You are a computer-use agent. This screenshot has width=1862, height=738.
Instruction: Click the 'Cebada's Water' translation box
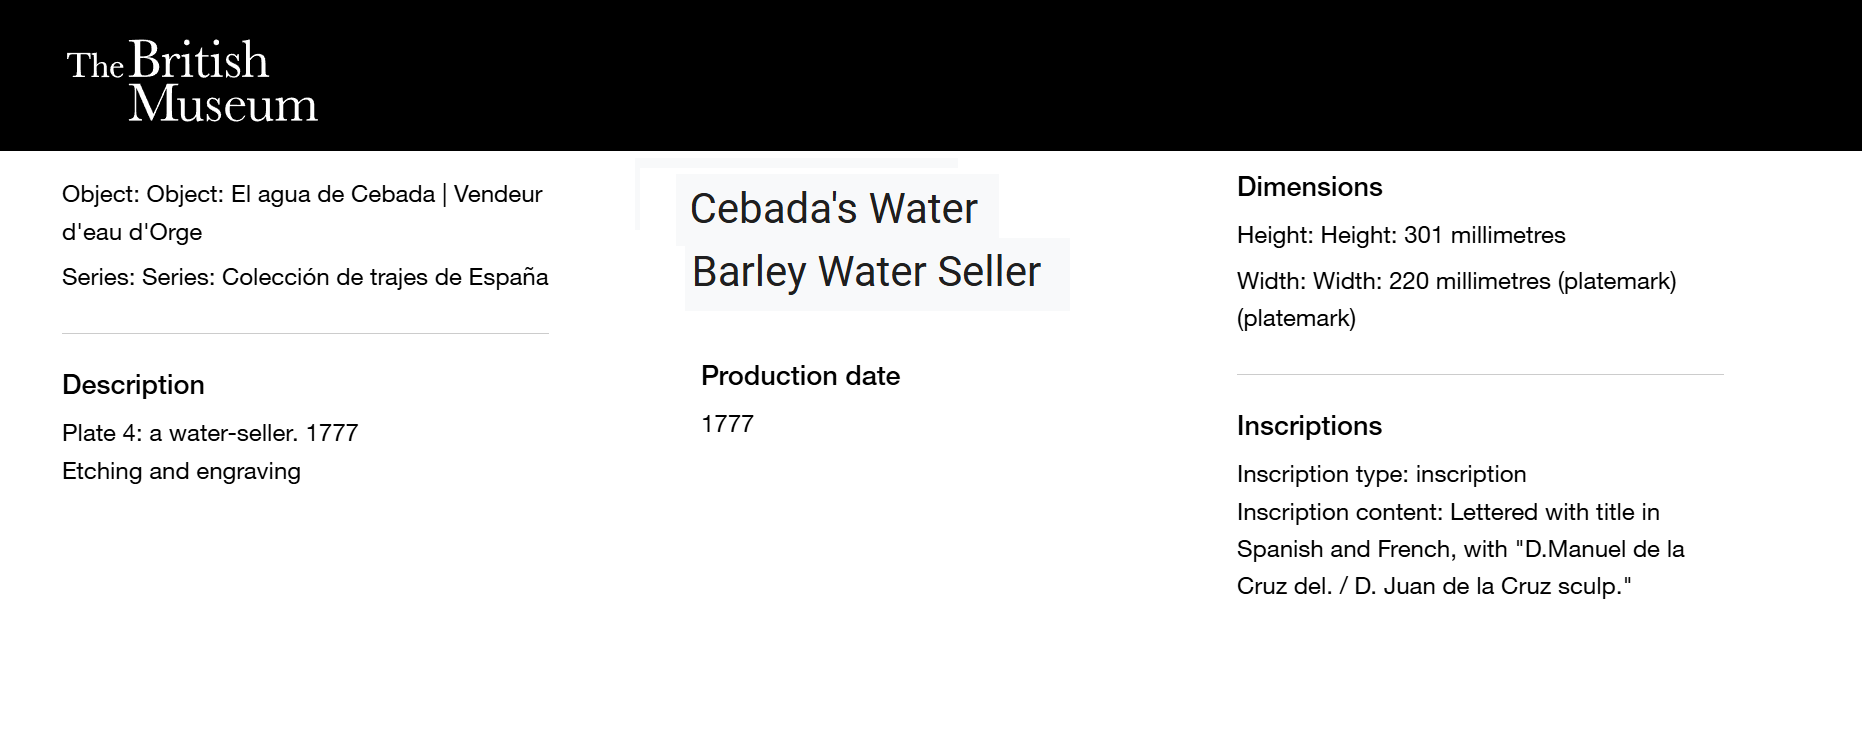coord(834,209)
